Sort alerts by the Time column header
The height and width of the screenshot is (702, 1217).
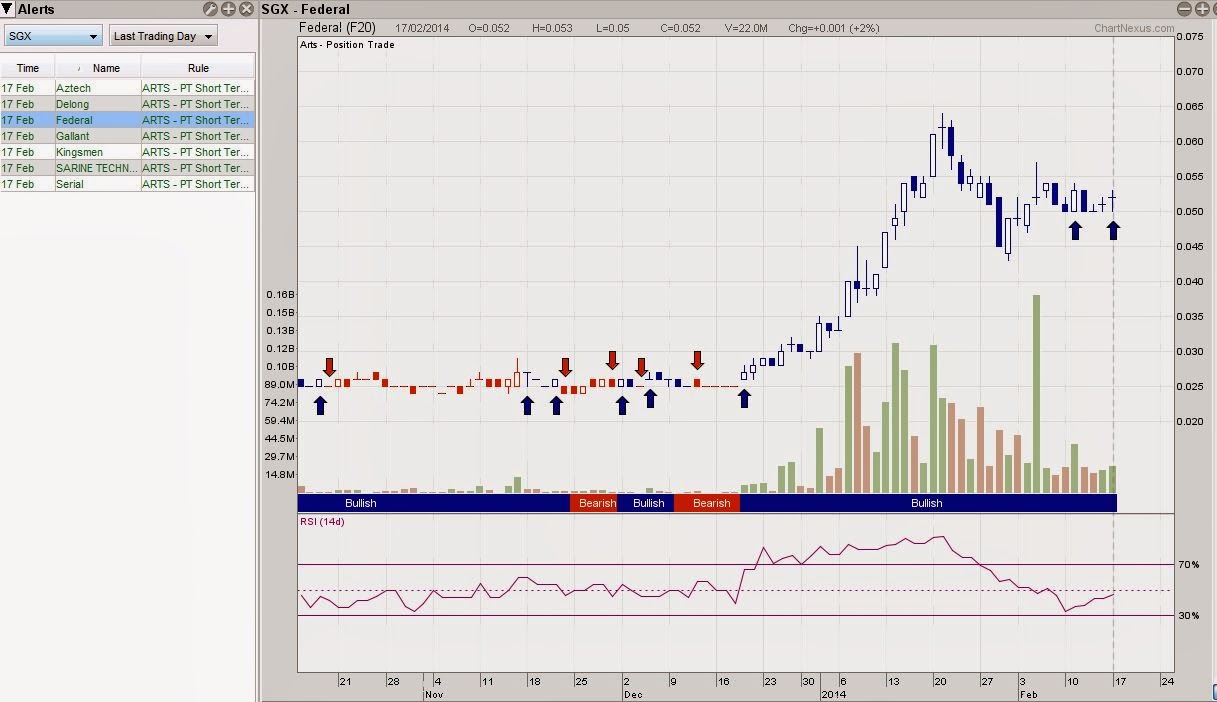tap(28, 68)
